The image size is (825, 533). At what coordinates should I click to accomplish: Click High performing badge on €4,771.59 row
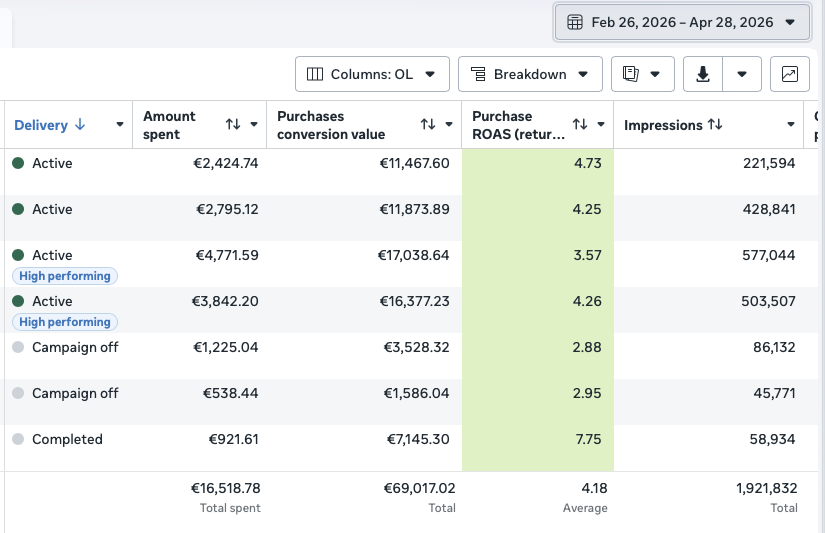[x=65, y=276]
